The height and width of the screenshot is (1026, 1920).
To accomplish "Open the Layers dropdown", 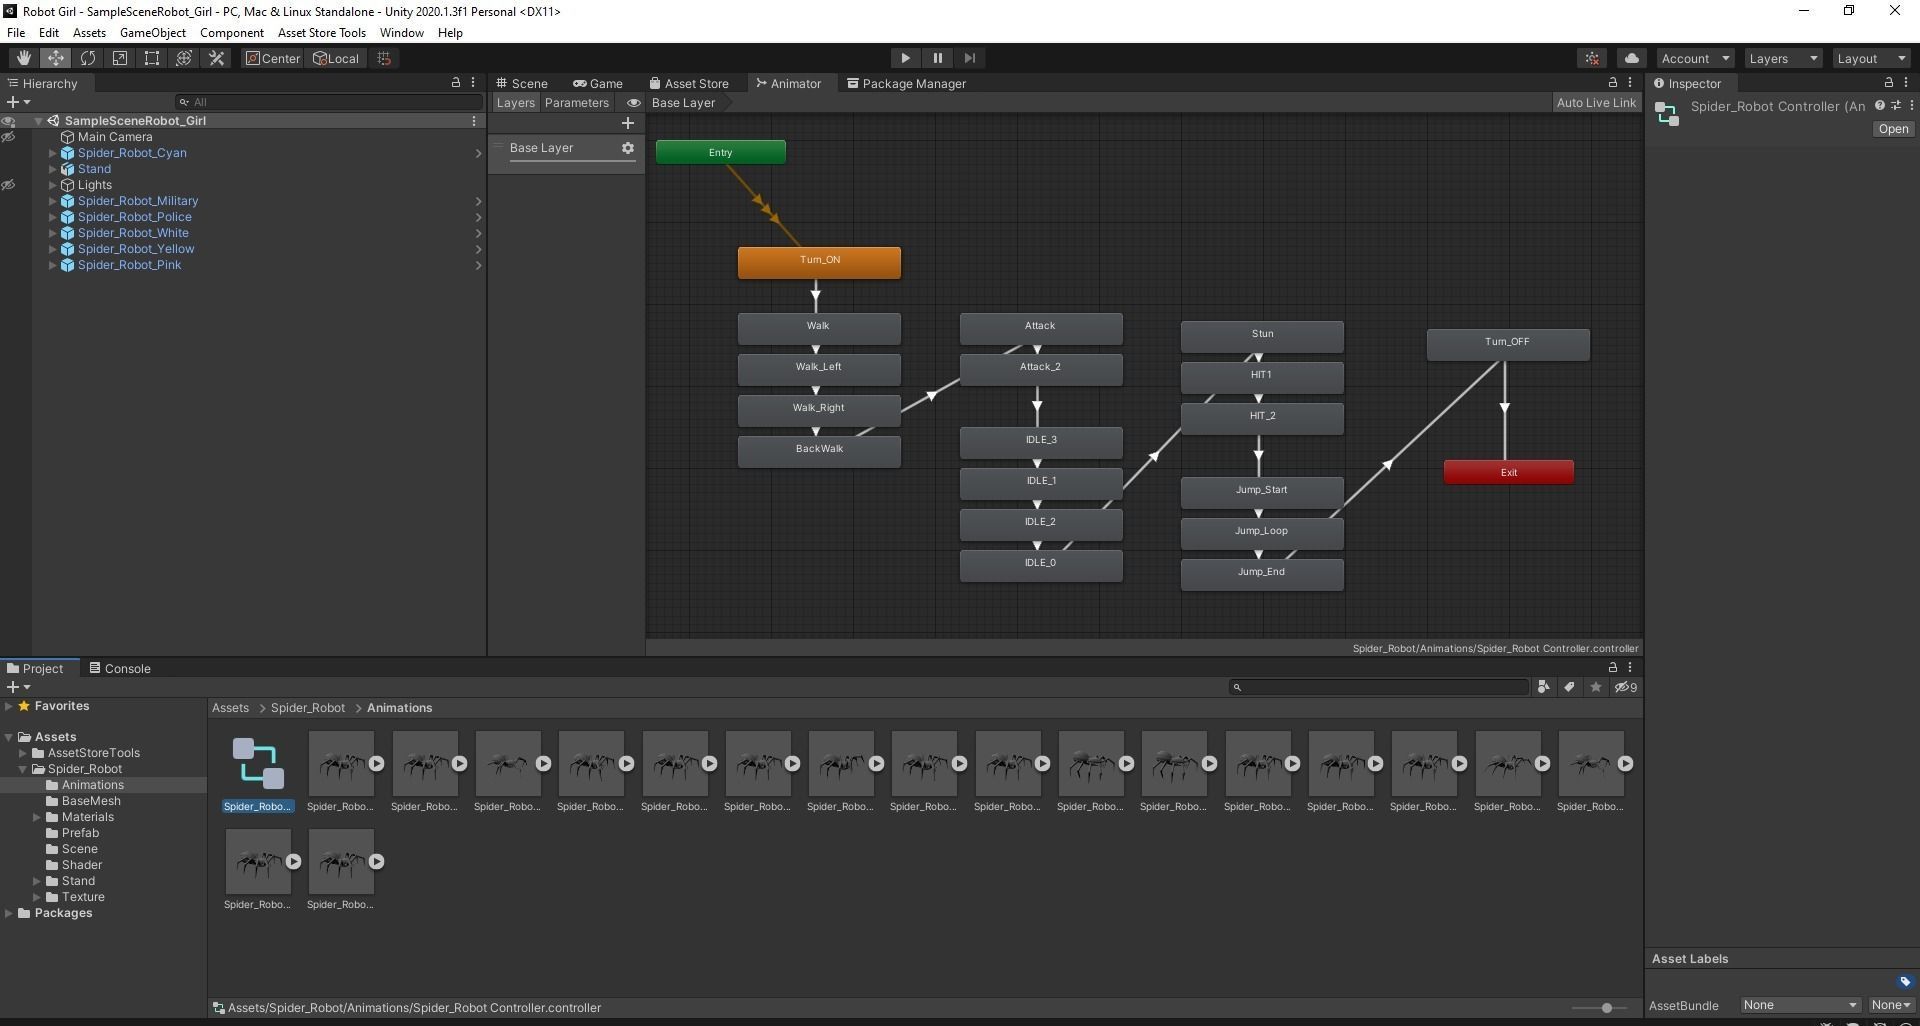I will [1783, 58].
